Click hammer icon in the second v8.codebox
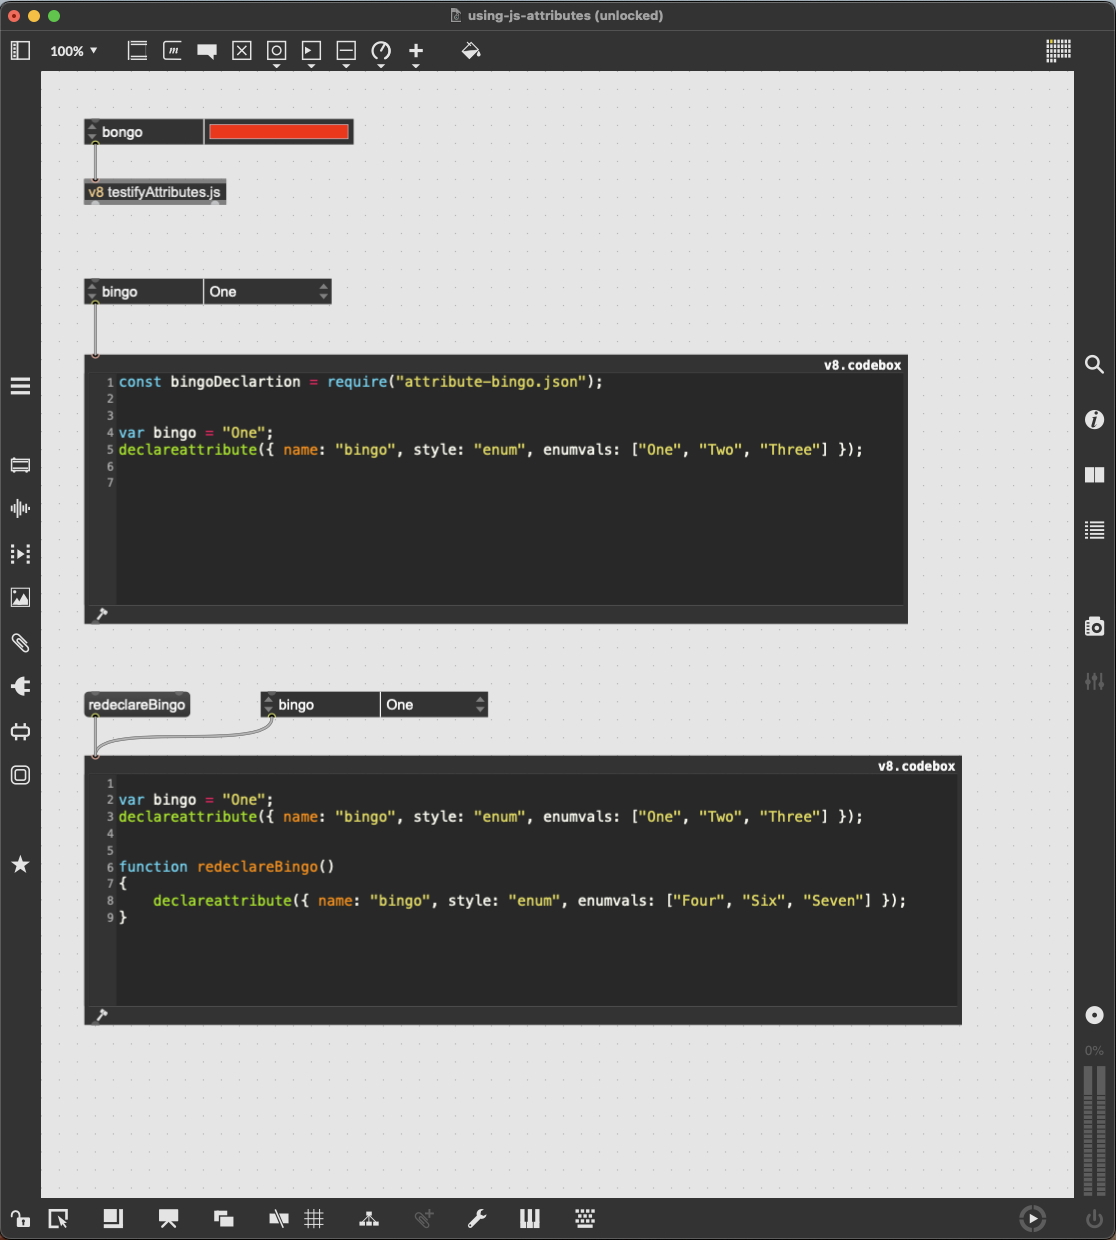The image size is (1116, 1240). 100,1015
